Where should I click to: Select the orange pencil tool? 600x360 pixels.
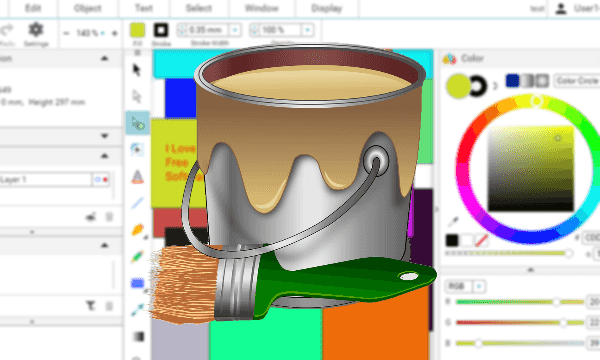(x=137, y=230)
